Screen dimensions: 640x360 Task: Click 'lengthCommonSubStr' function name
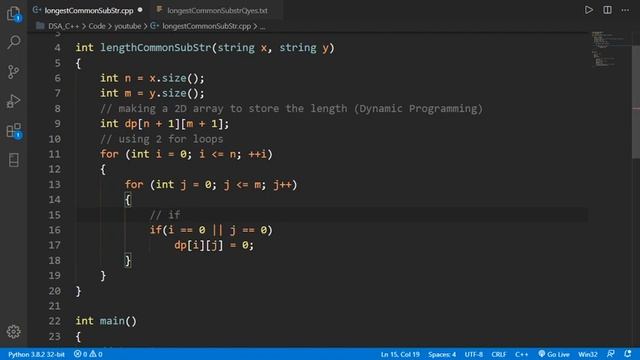pyautogui.click(x=156, y=48)
